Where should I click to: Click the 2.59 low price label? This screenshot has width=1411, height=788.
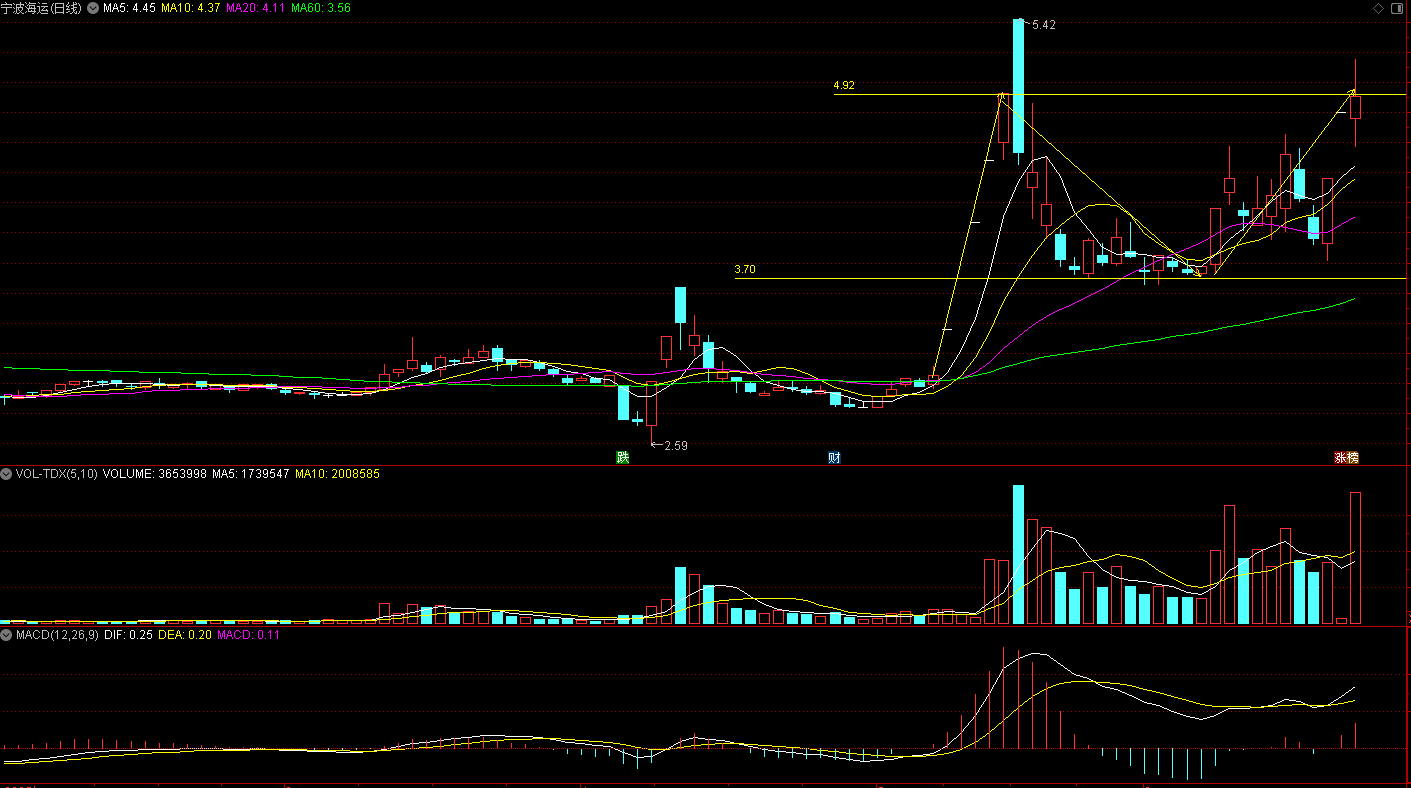[676, 445]
